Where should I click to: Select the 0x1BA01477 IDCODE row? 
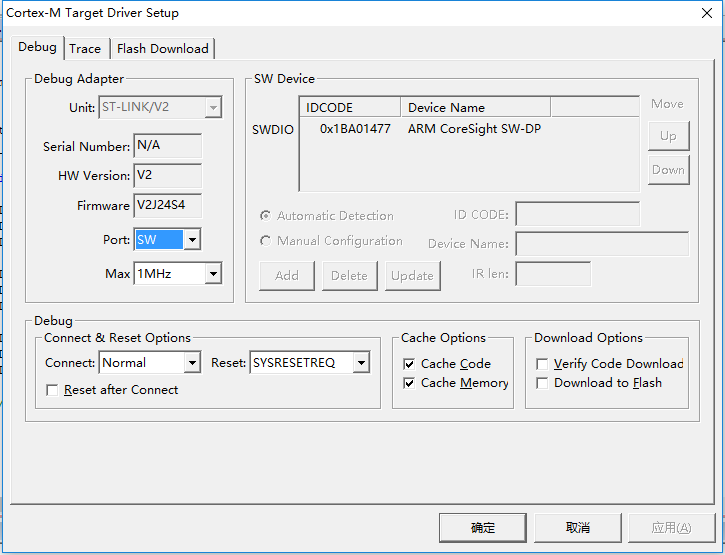click(355, 129)
